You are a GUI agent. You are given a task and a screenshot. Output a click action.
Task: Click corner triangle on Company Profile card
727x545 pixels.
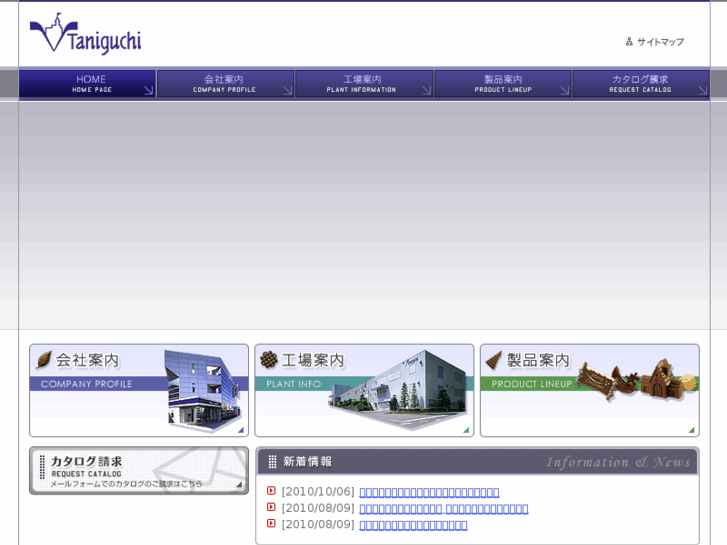pyautogui.click(x=241, y=430)
